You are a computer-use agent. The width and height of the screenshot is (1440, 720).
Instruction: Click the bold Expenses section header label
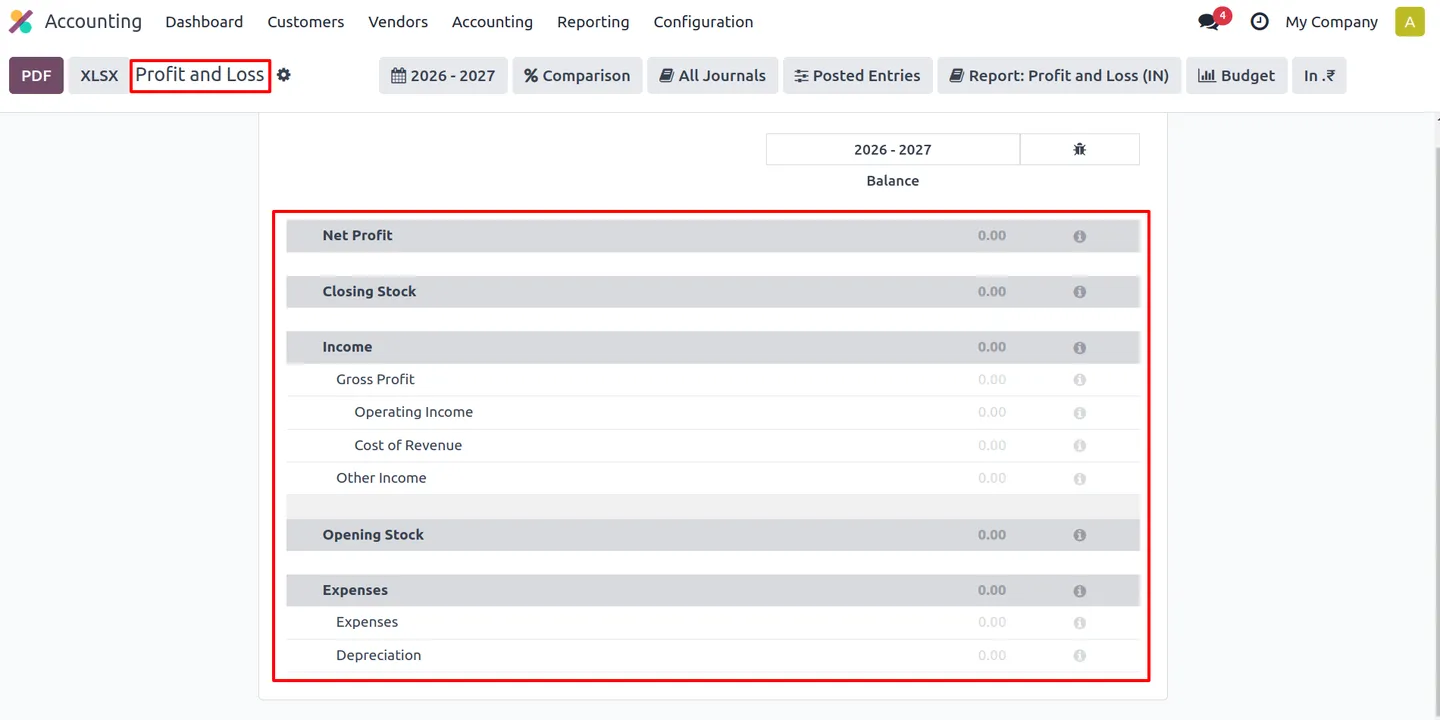[355, 590]
